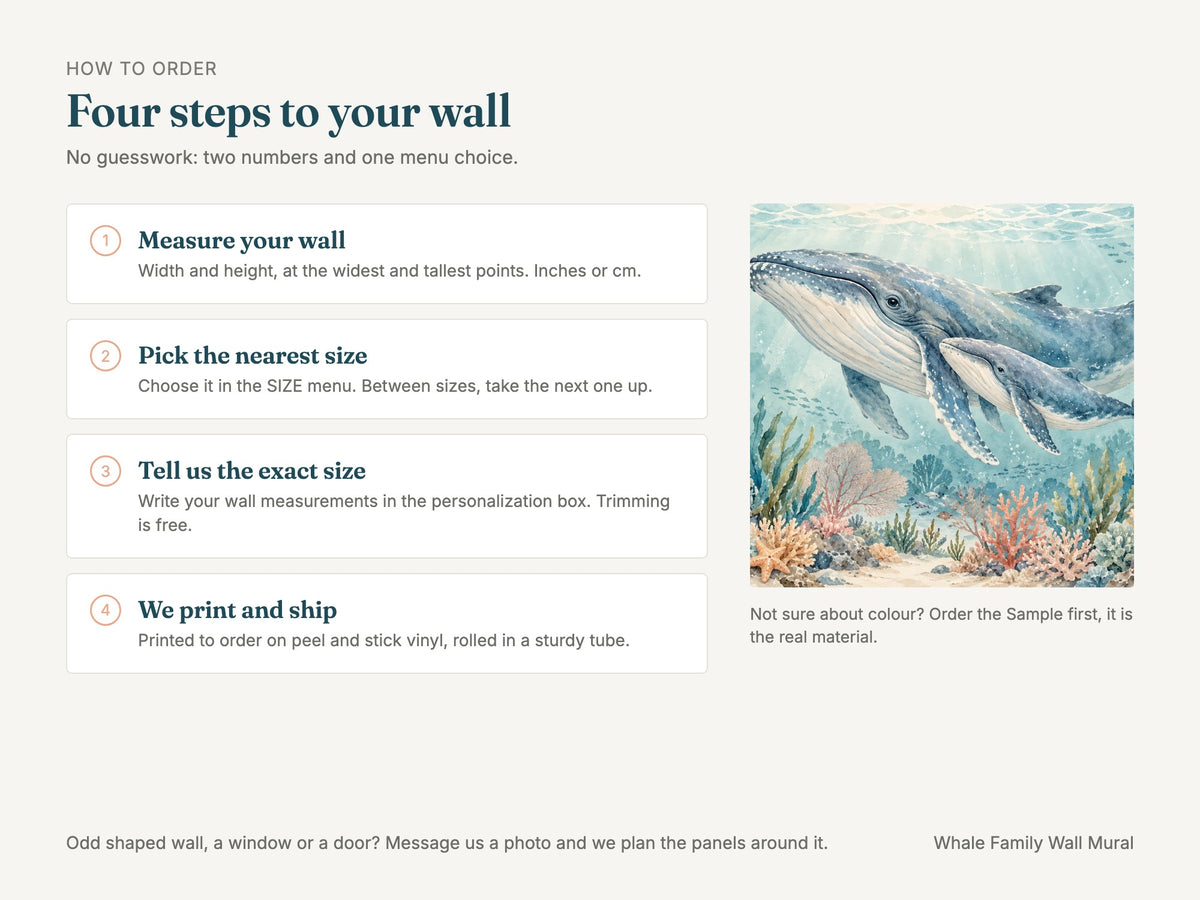Click the Order the Sample first caption

click(941, 625)
